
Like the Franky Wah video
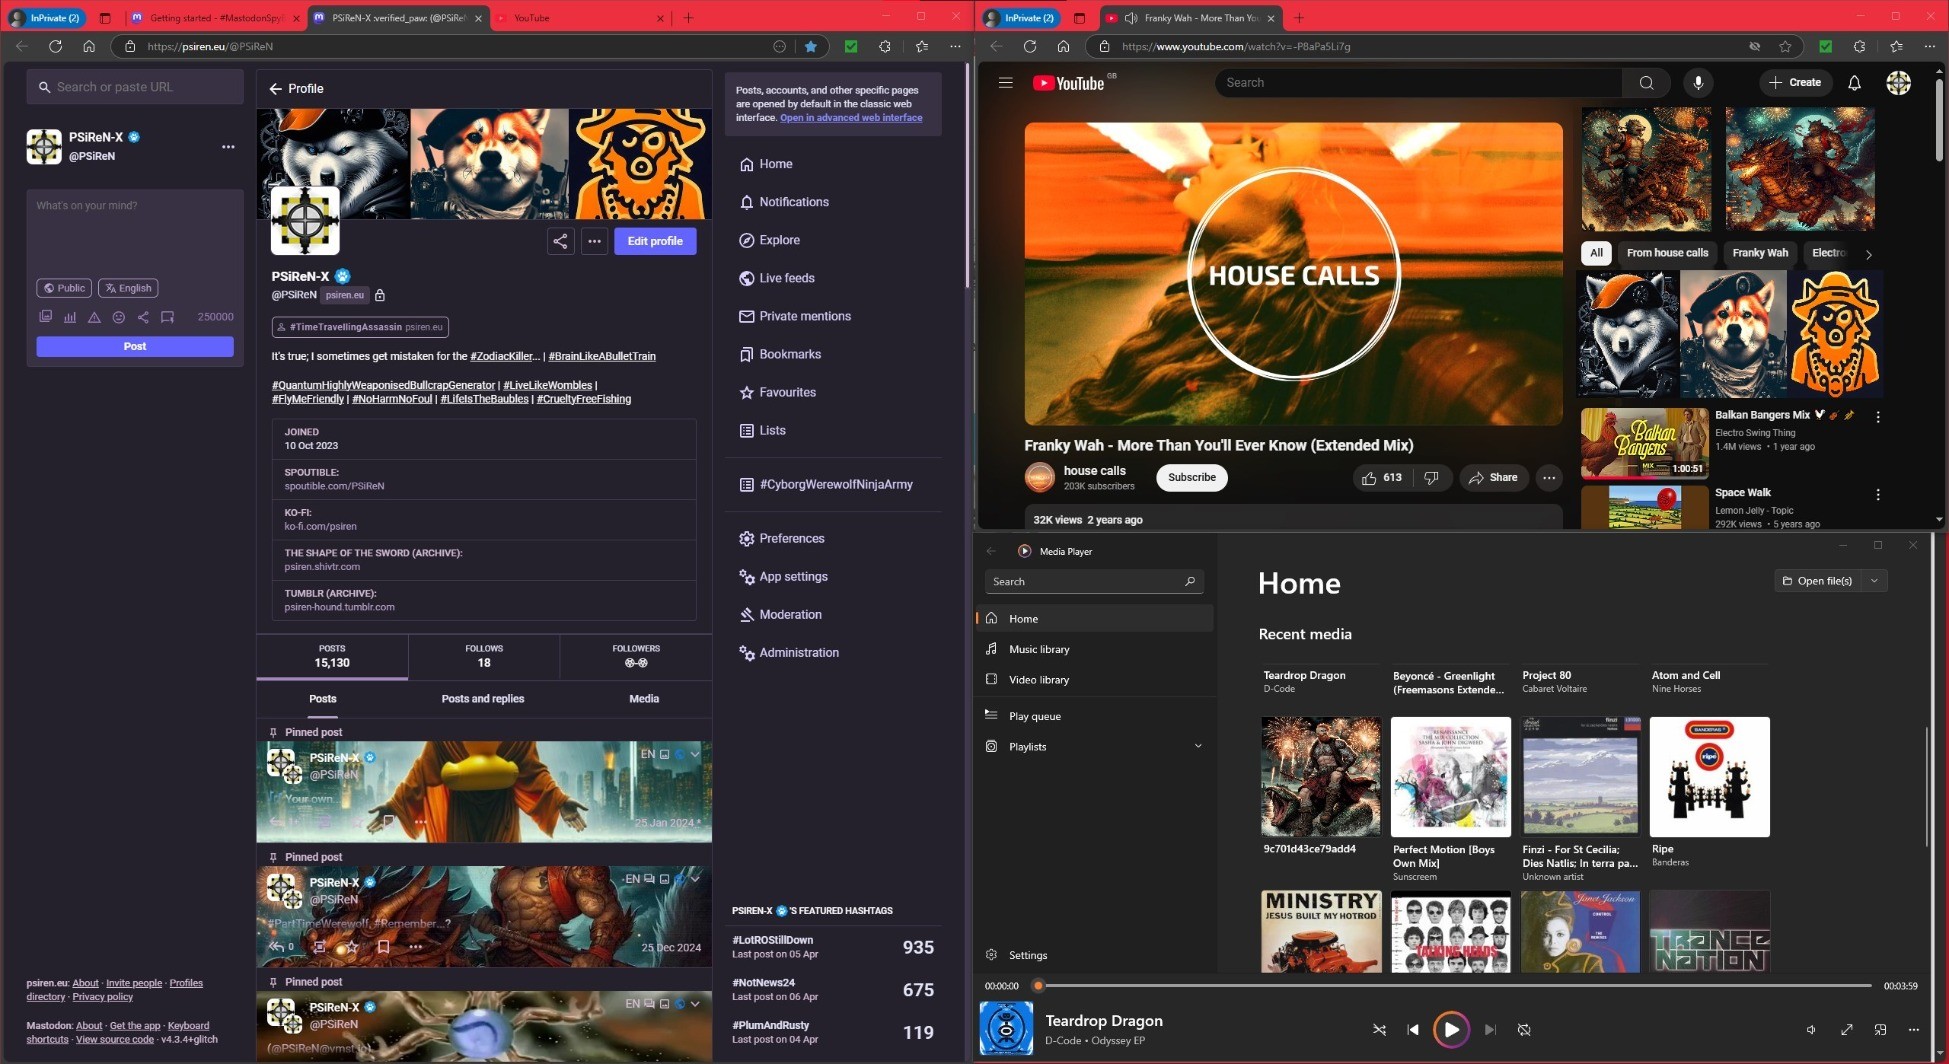click(x=1381, y=478)
